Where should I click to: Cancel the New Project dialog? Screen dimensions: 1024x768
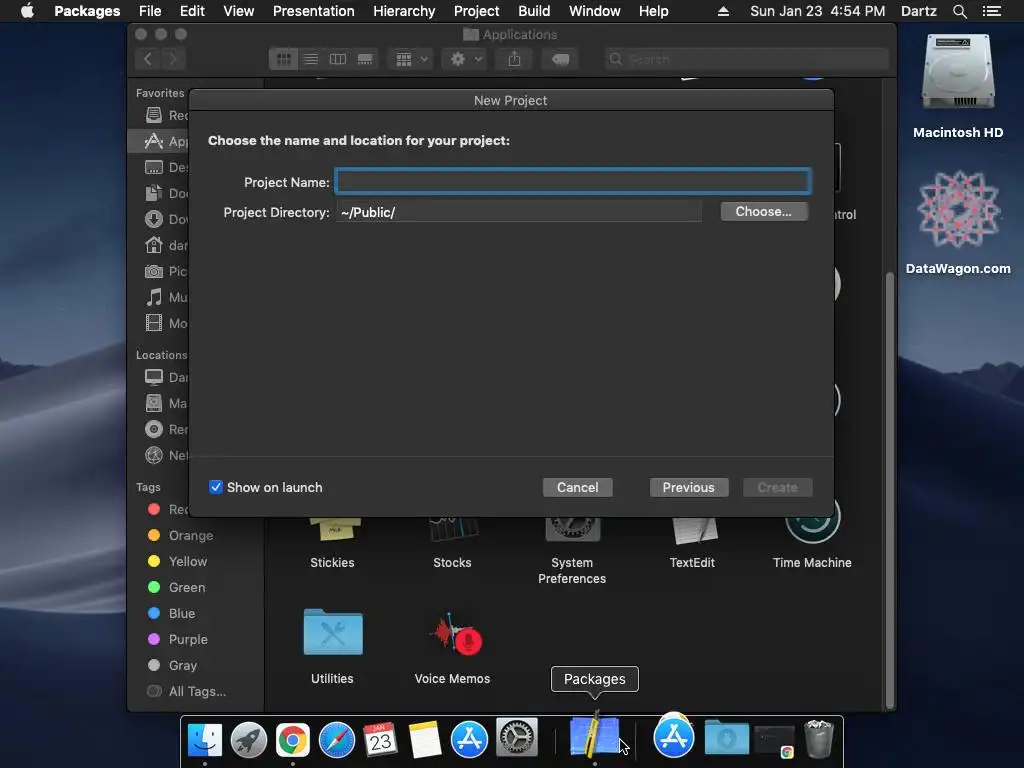[577, 487]
